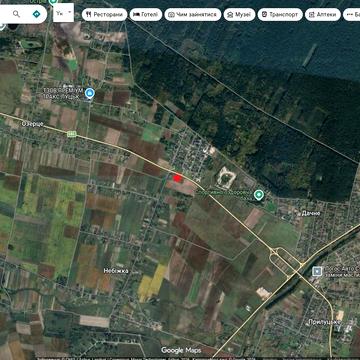
Task: Click the pharmacy icon on Аптеки chip
Action: pyautogui.click(x=312, y=15)
